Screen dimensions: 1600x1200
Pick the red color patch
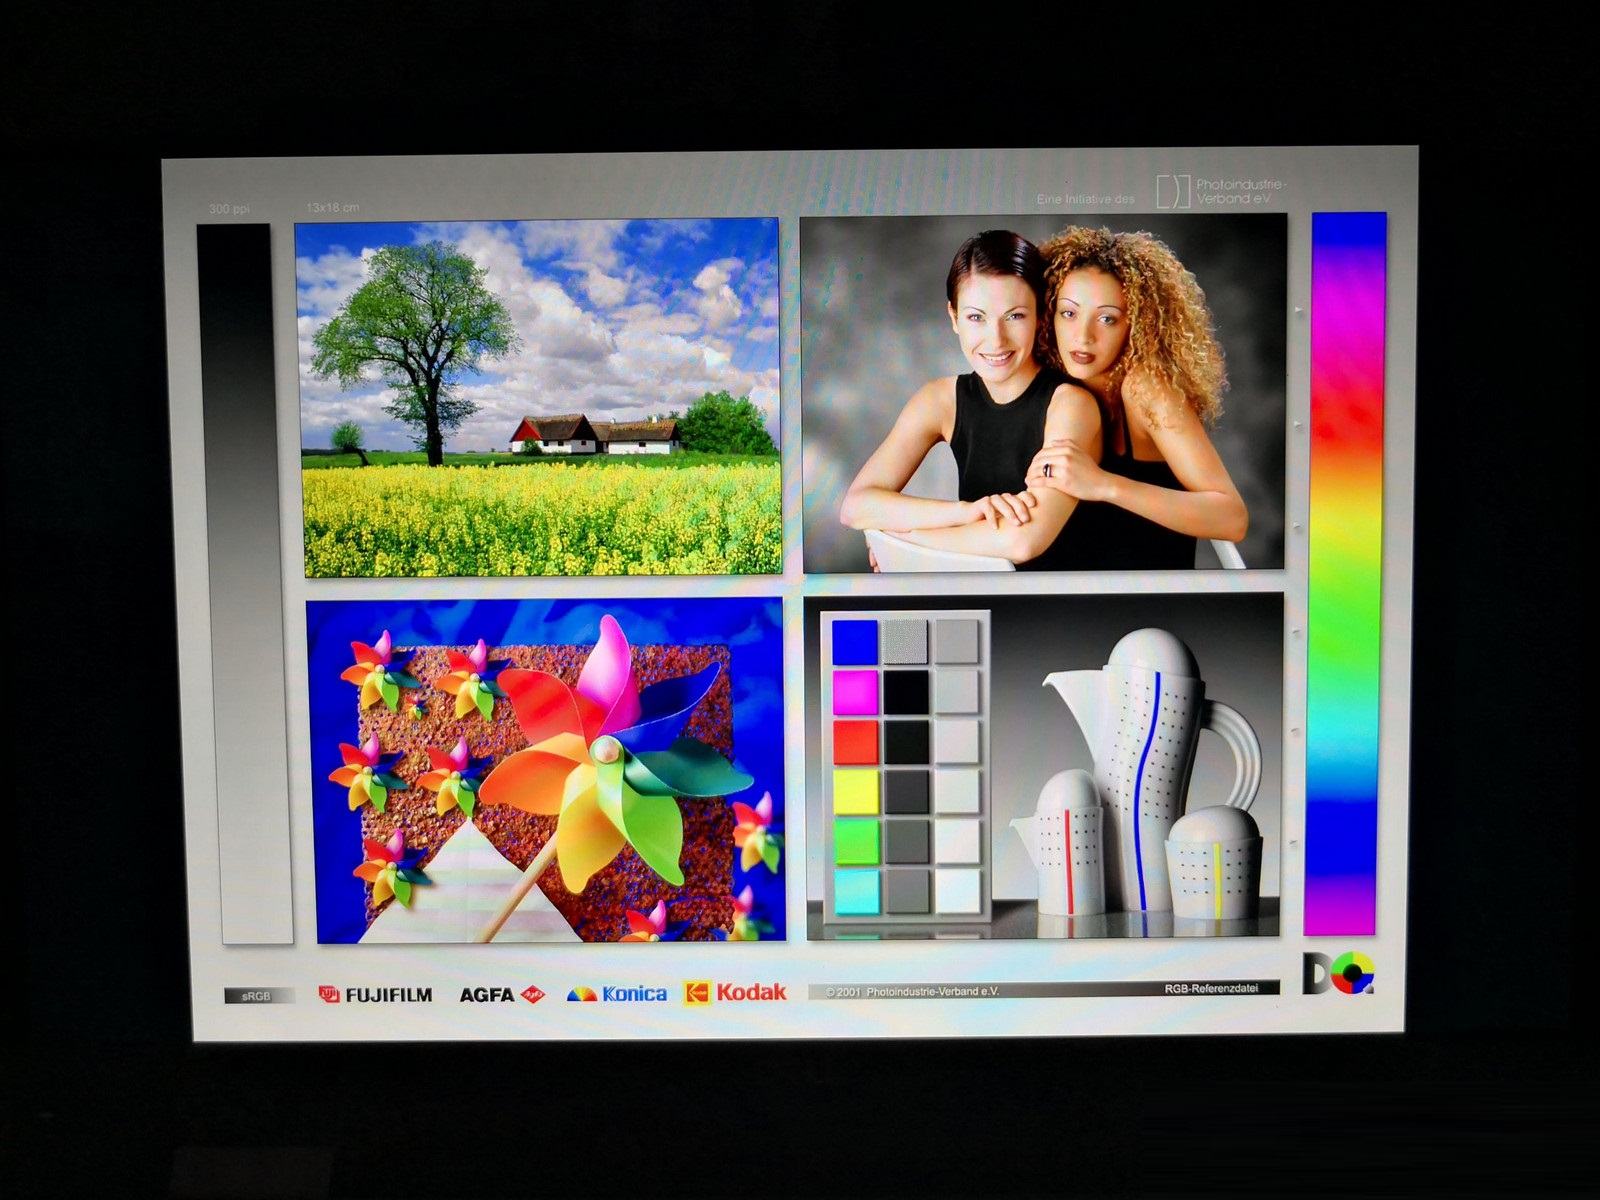click(855, 742)
